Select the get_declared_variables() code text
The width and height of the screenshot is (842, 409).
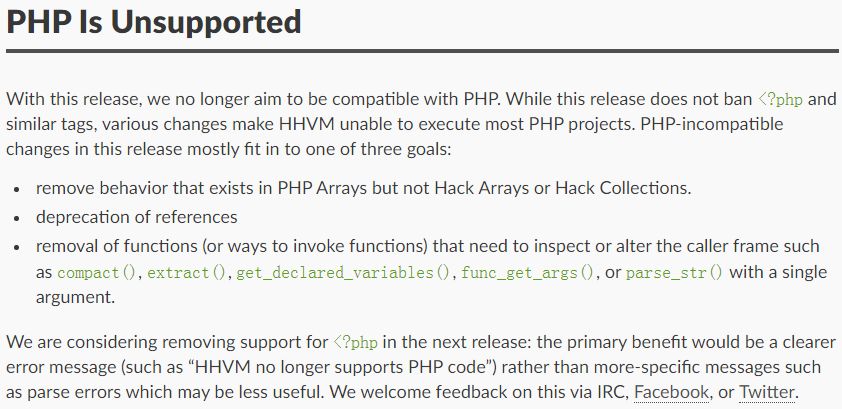tap(344, 272)
